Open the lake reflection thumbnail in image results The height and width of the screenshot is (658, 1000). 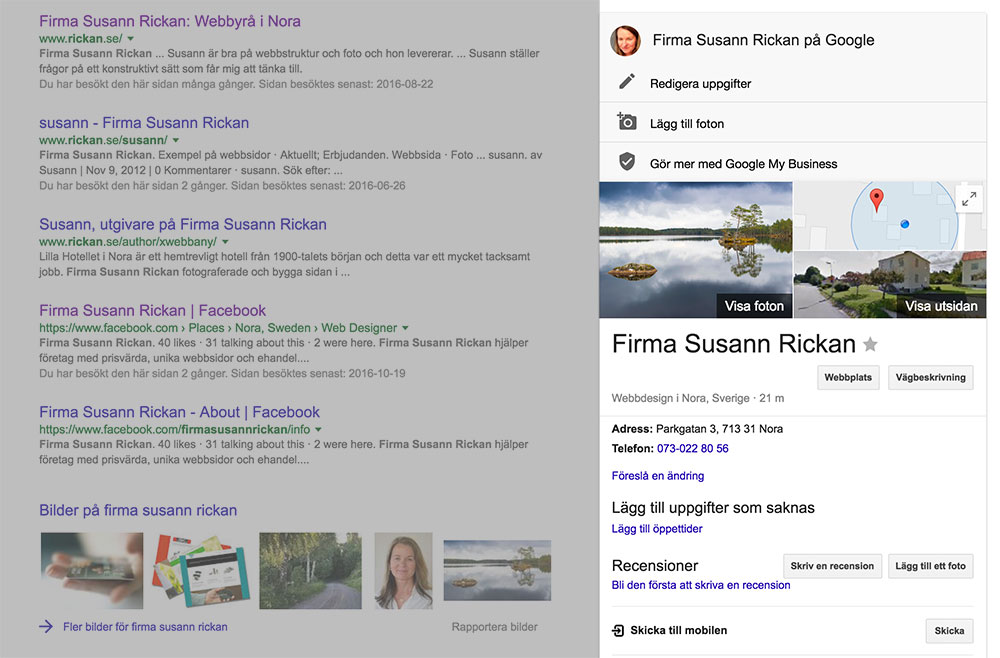(x=497, y=570)
